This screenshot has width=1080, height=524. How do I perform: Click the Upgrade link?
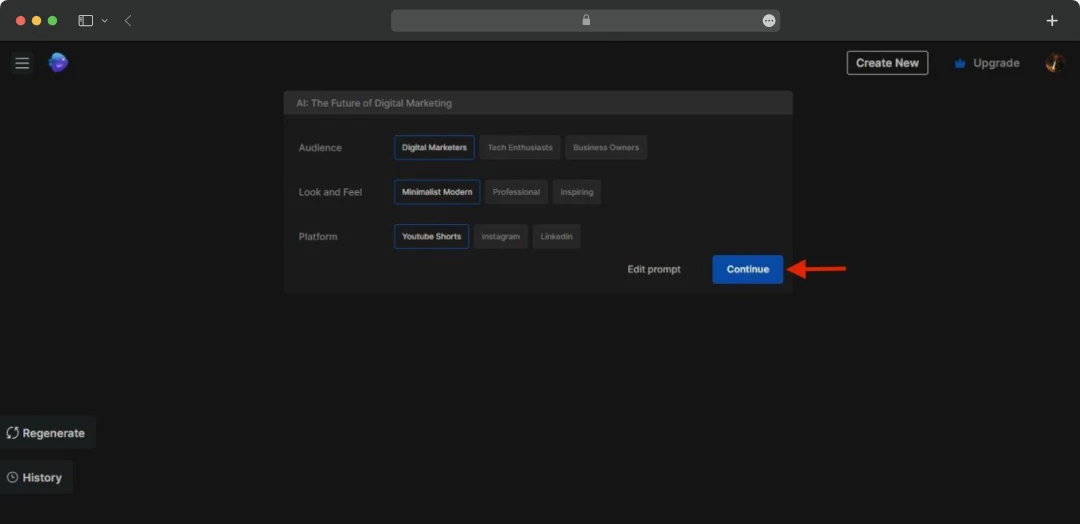(996, 63)
